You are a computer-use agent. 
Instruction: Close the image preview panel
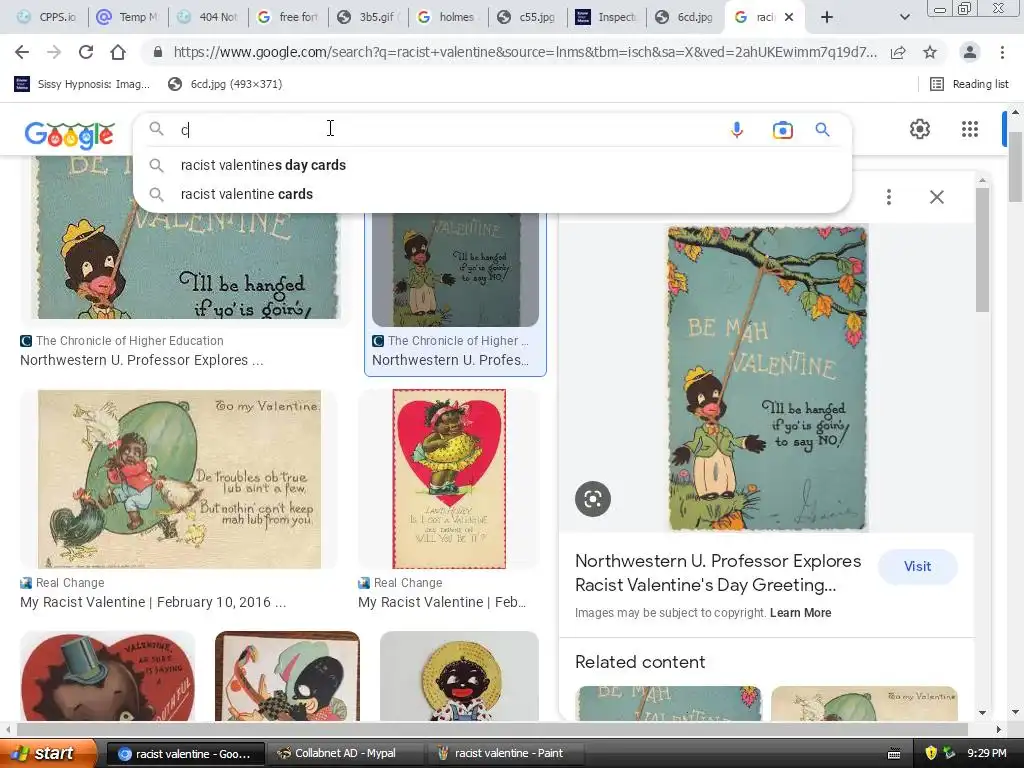(936, 197)
